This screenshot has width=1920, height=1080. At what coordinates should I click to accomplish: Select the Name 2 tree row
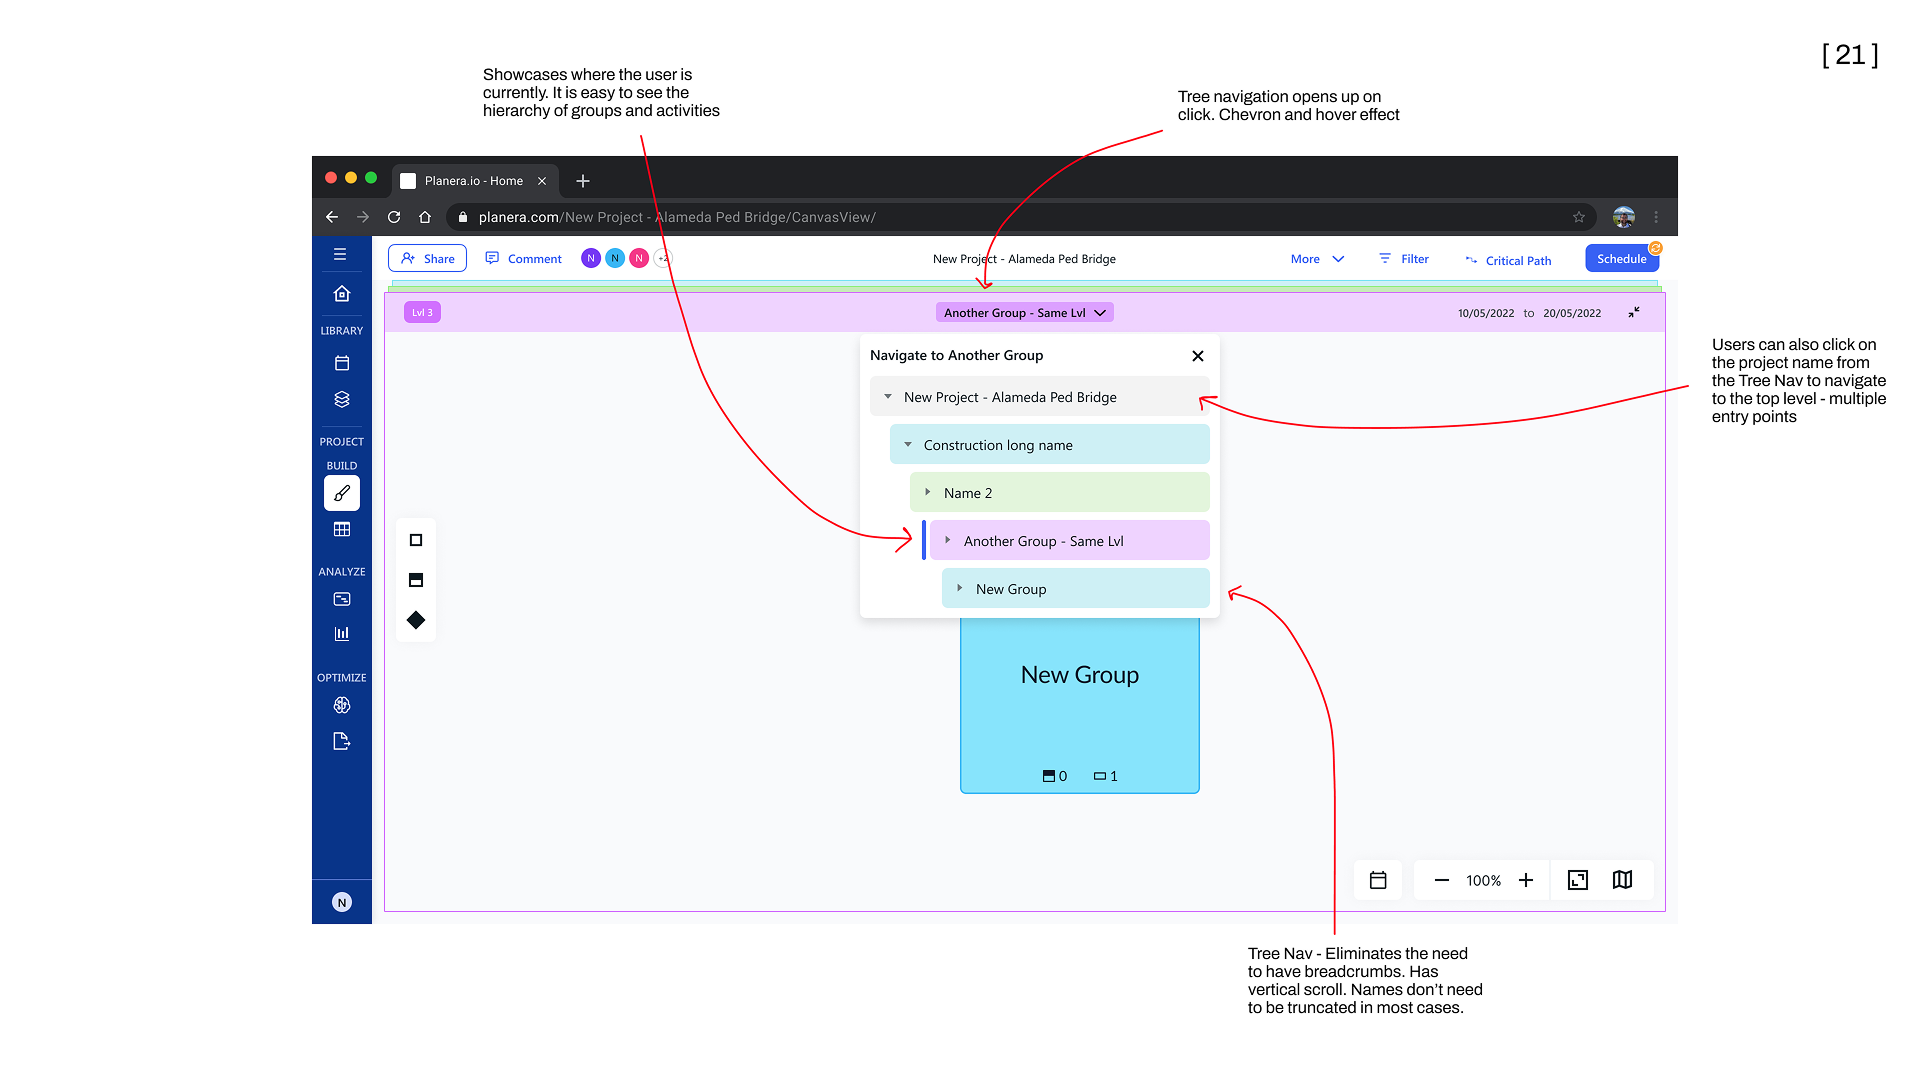[x=1060, y=492]
